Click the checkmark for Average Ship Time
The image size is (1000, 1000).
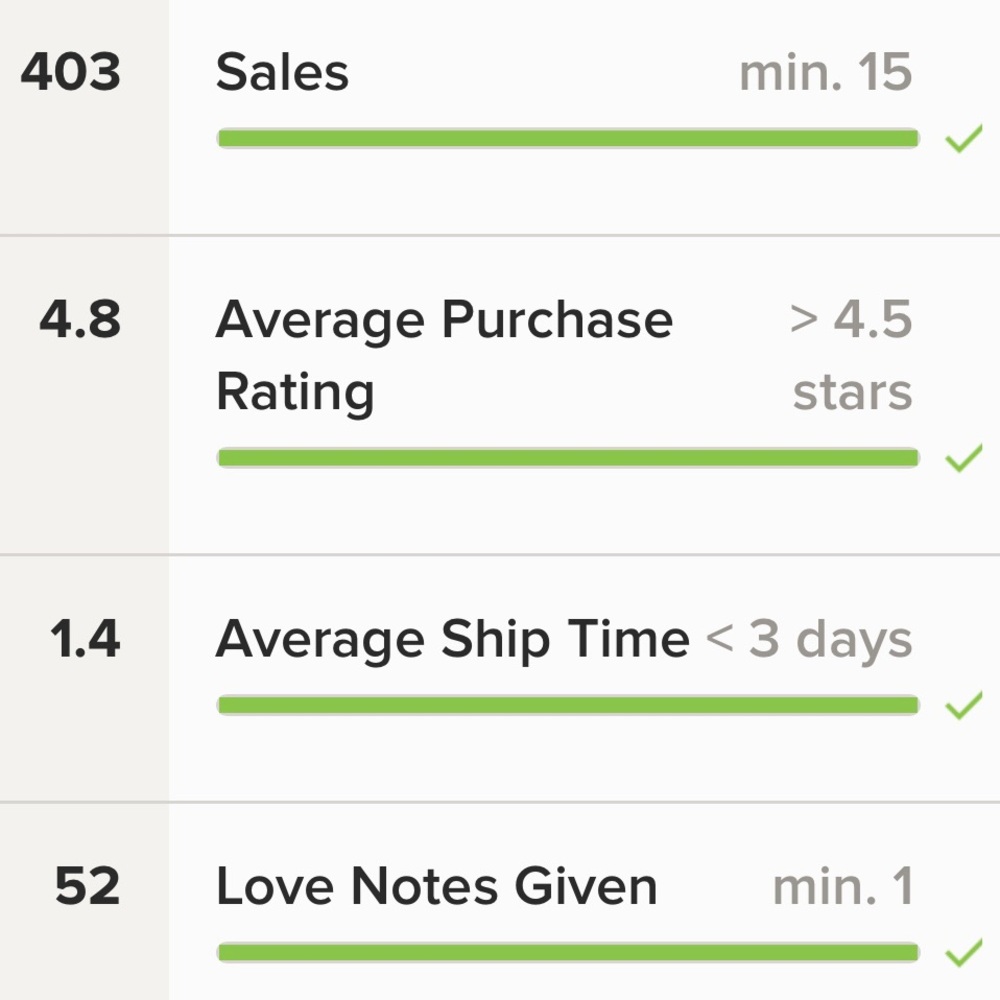[x=964, y=707]
